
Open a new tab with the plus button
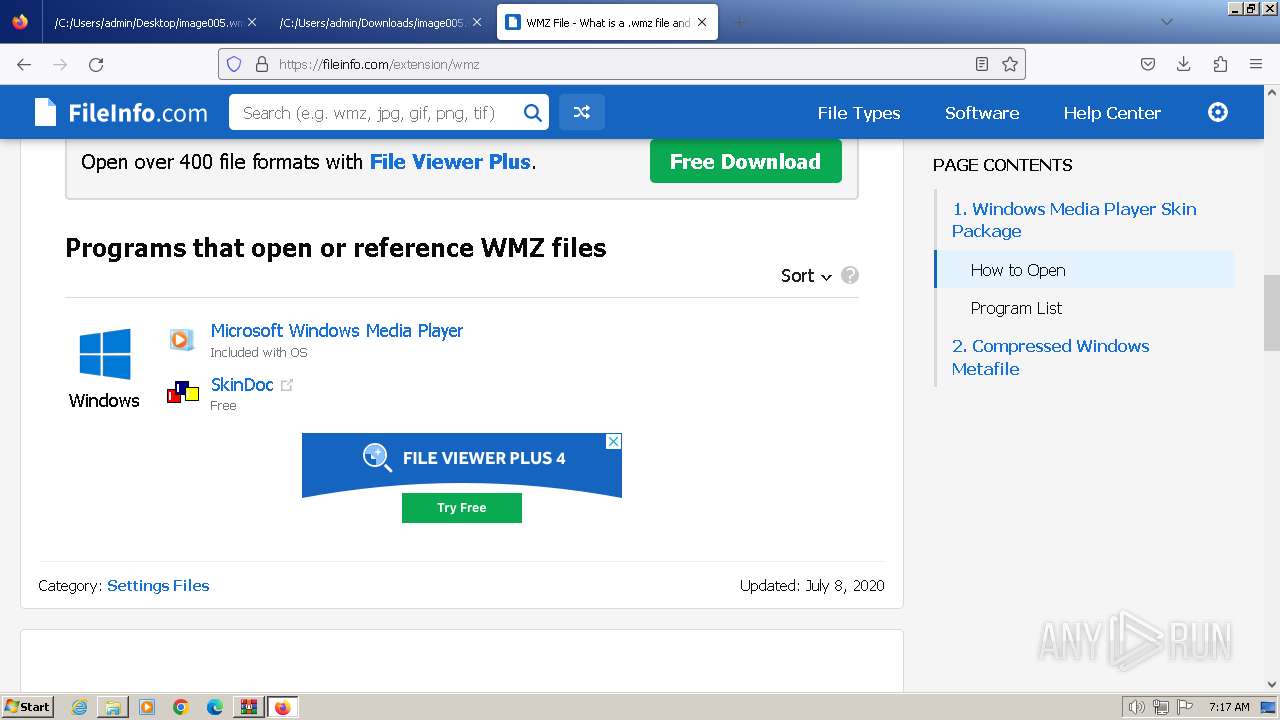[x=739, y=22]
